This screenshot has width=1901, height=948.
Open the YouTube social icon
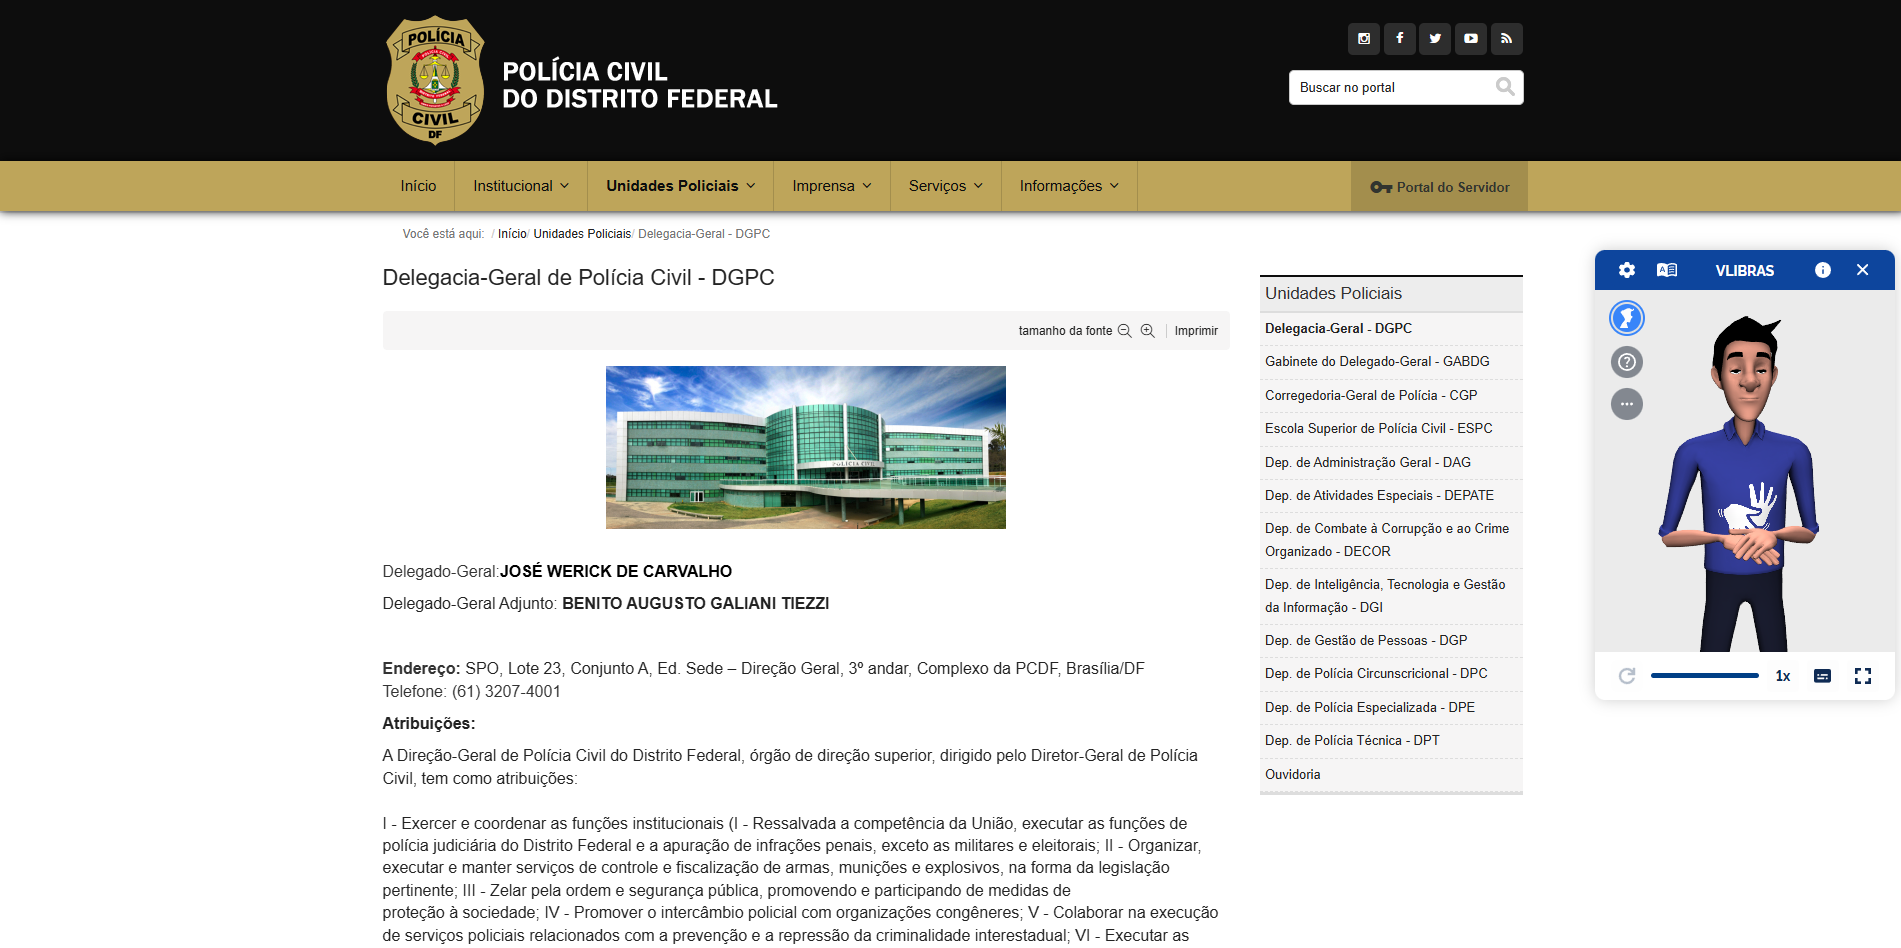1471,39
